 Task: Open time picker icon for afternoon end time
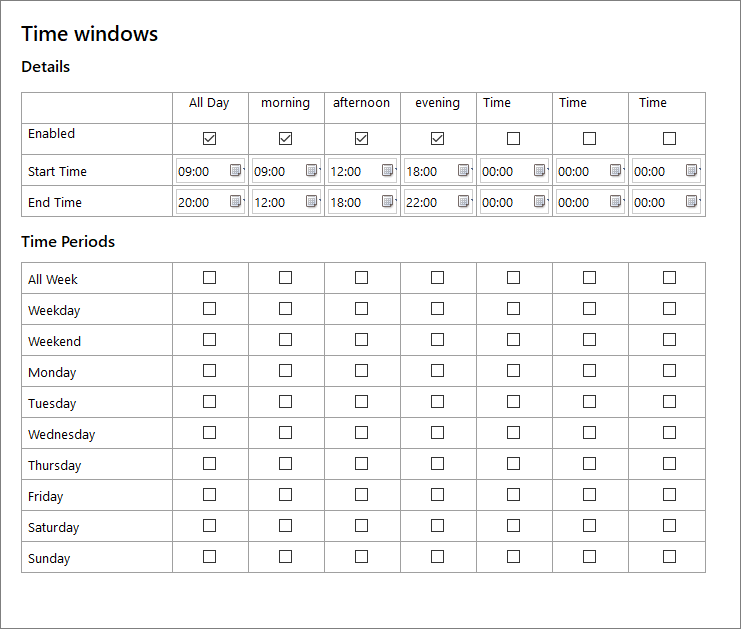[x=388, y=201]
